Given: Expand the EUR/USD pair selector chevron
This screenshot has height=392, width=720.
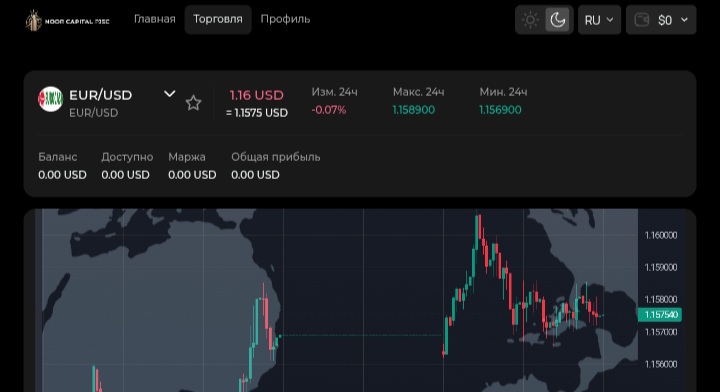Looking at the screenshot, I should click(x=169, y=94).
